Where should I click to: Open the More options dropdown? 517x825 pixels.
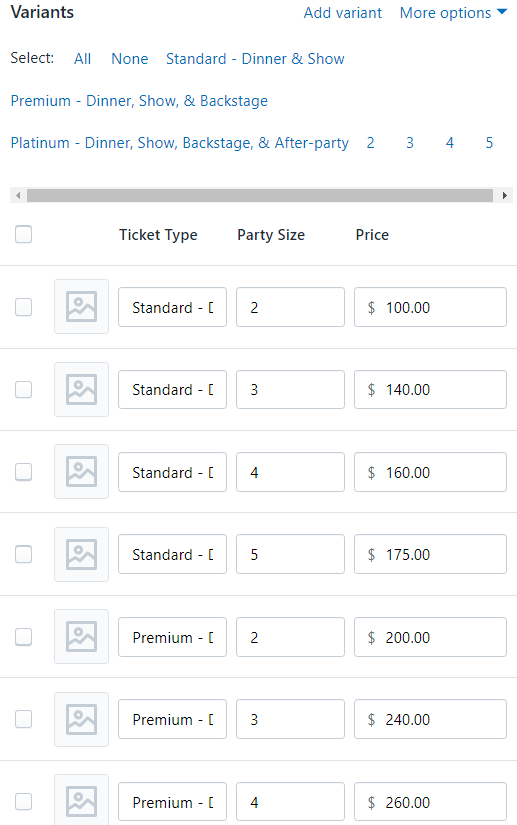(x=453, y=13)
